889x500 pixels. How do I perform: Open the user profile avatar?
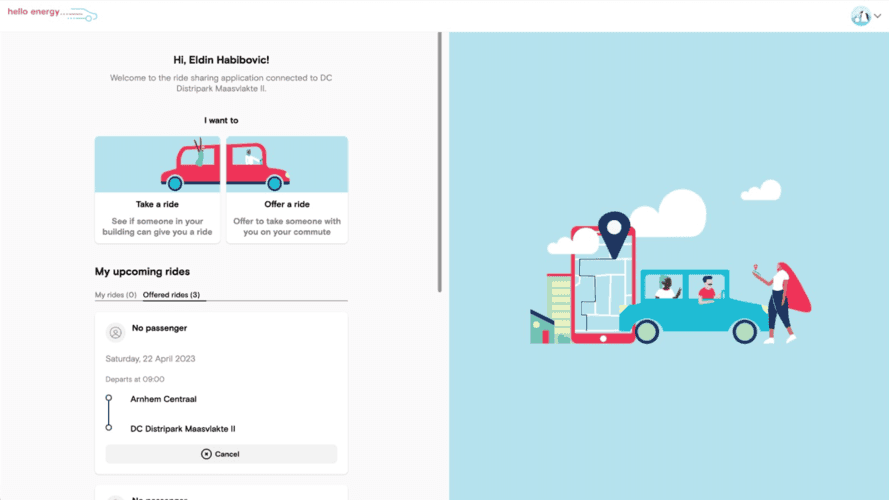[x=860, y=16]
